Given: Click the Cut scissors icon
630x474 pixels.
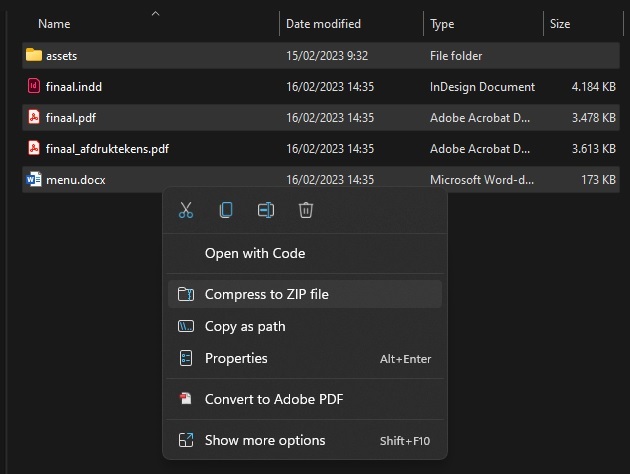Looking at the screenshot, I should [x=186, y=210].
